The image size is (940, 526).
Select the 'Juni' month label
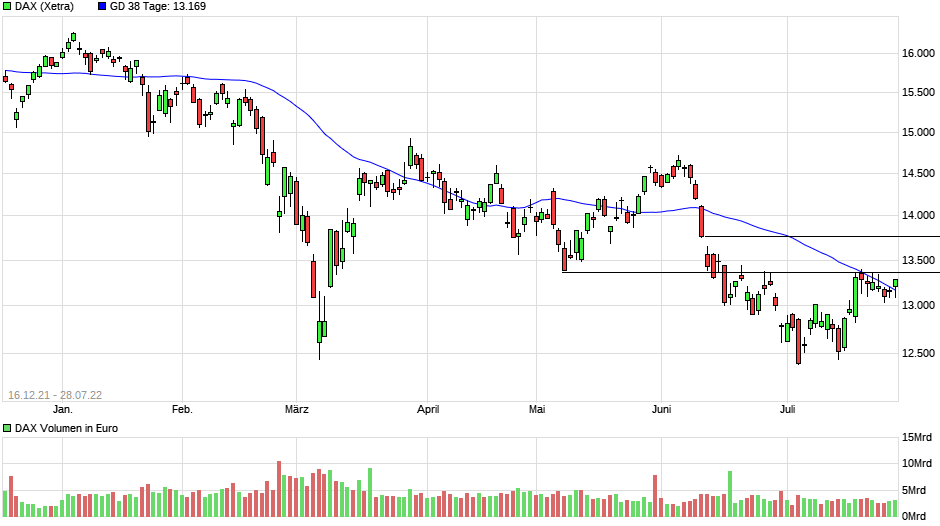point(660,409)
